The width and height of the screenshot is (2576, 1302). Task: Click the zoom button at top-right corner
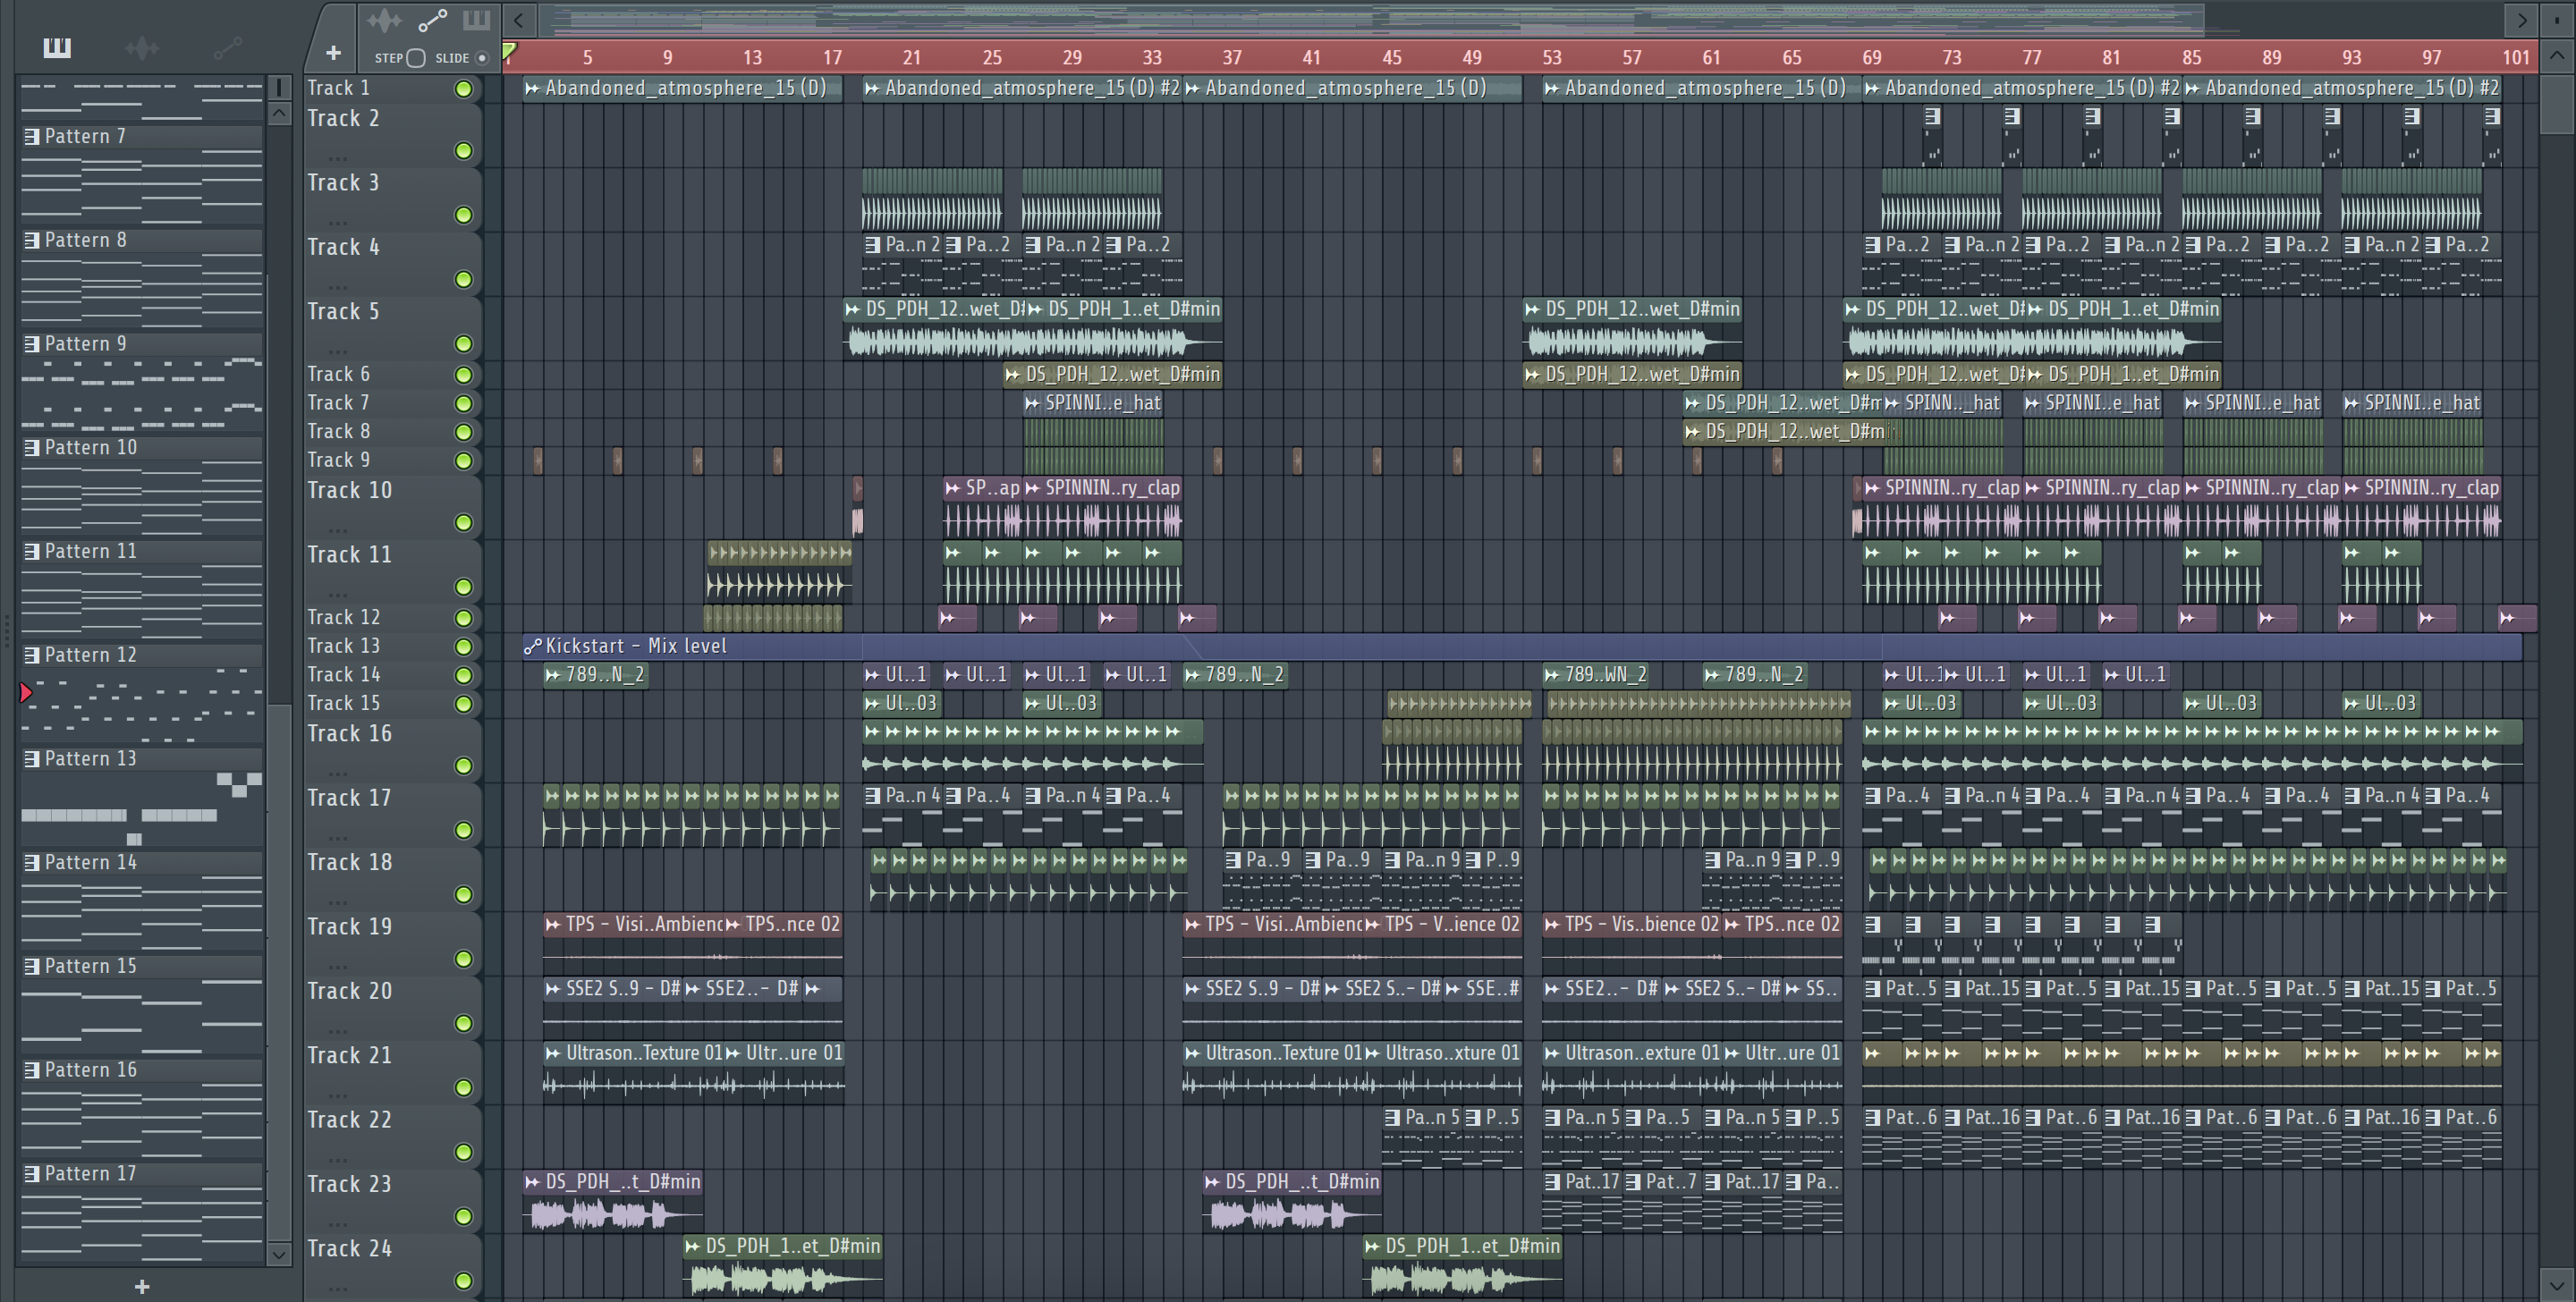[2557, 19]
